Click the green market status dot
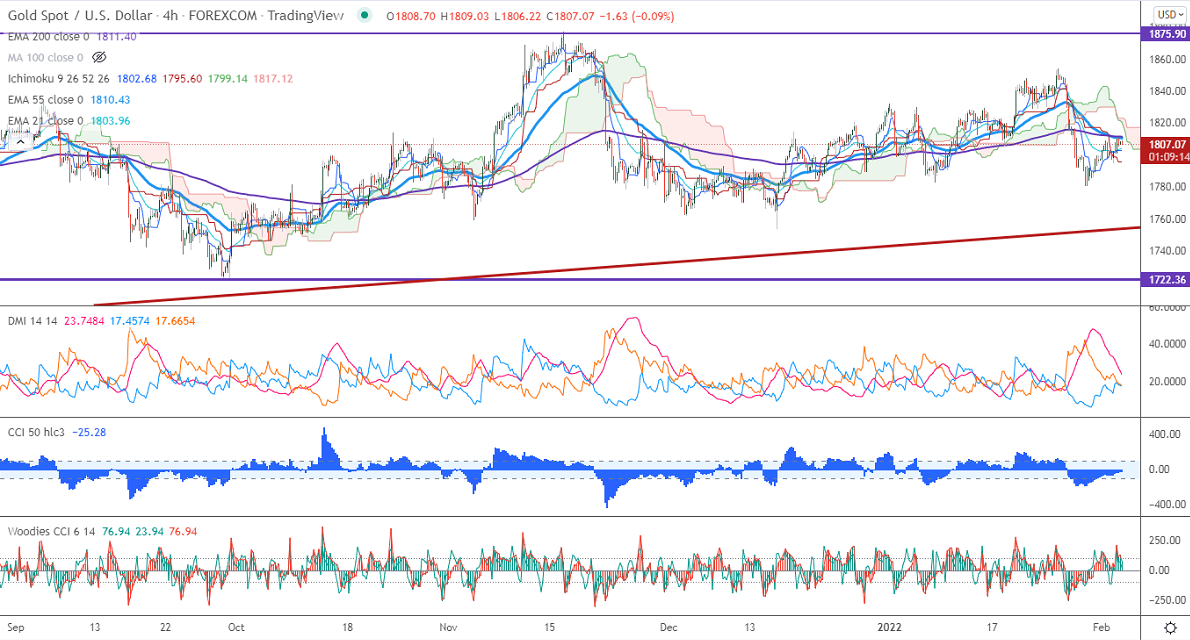 (x=365, y=15)
